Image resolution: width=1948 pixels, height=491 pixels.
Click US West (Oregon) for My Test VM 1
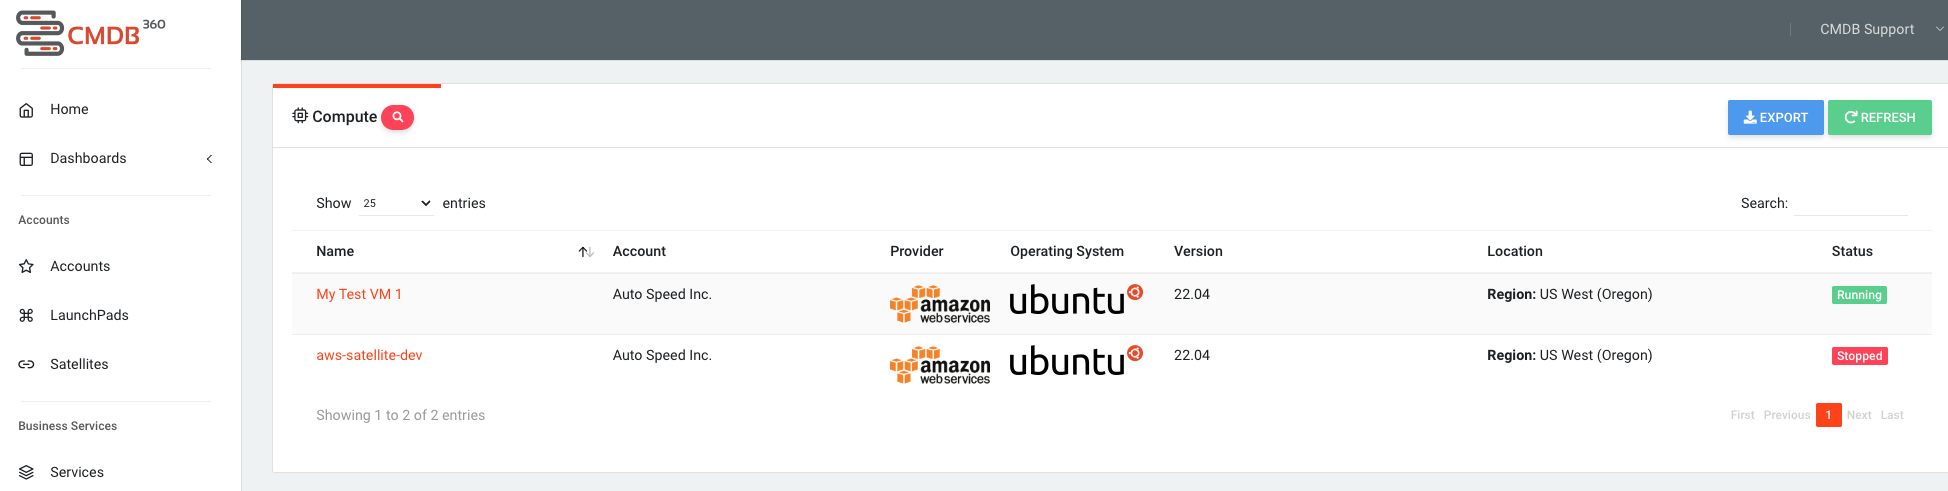(1596, 294)
